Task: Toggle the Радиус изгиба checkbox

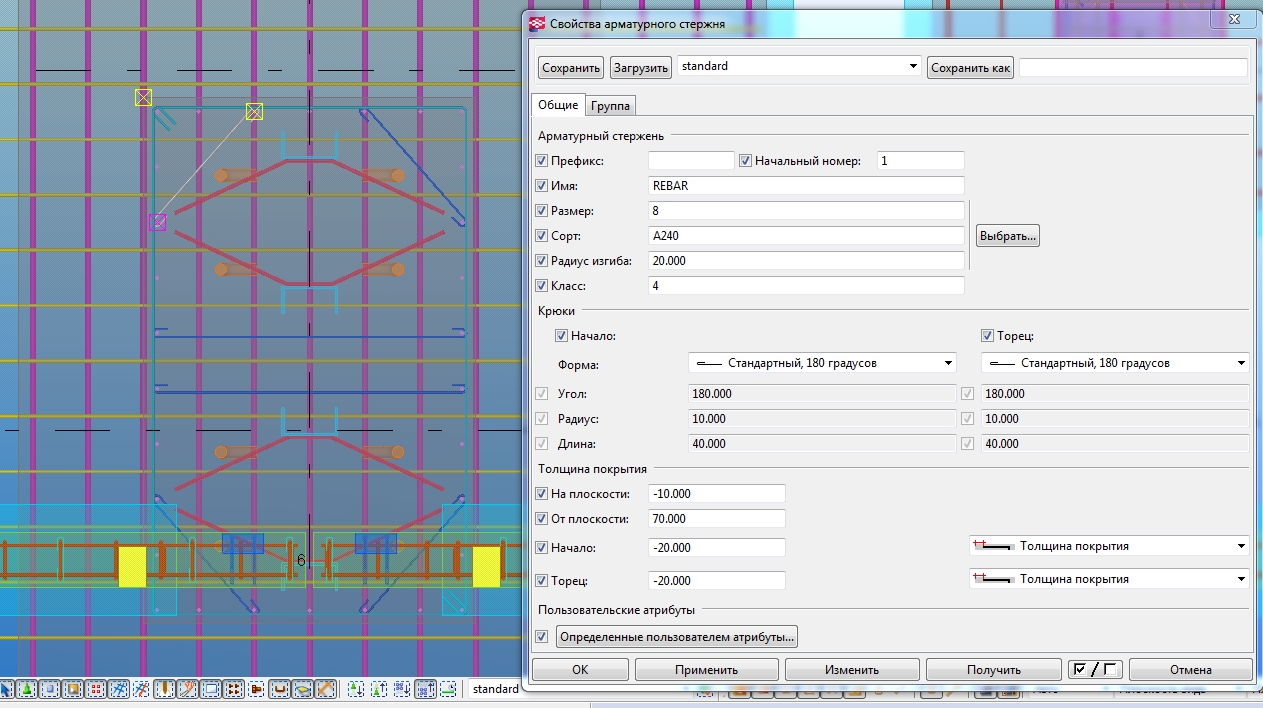Action: tap(542, 261)
